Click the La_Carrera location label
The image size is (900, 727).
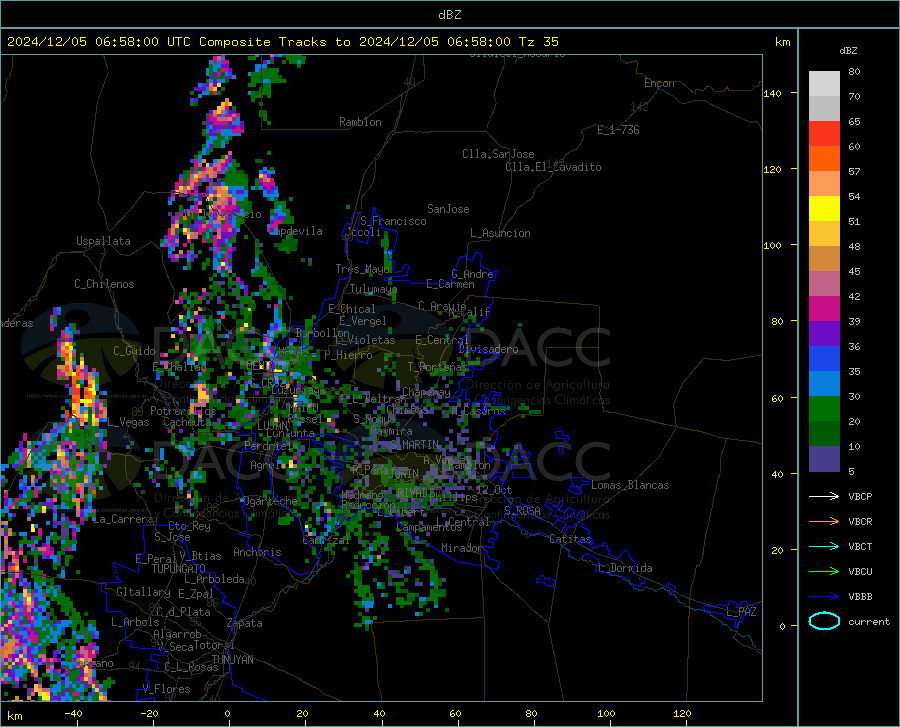point(123,519)
